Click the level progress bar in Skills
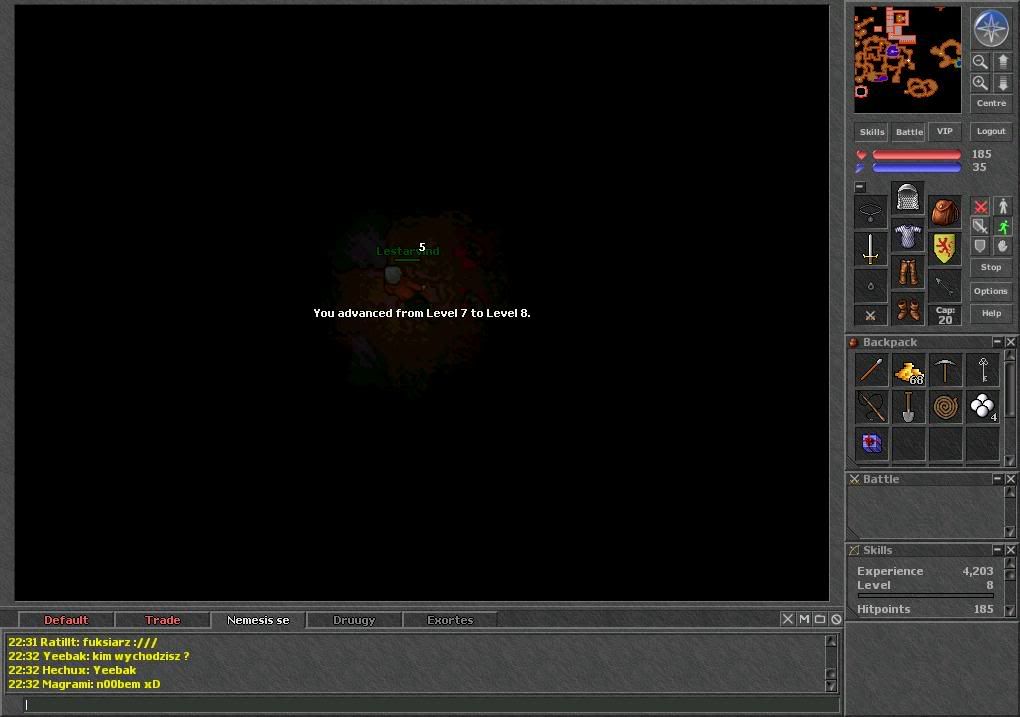The width and height of the screenshot is (1020, 717). pos(926,595)
